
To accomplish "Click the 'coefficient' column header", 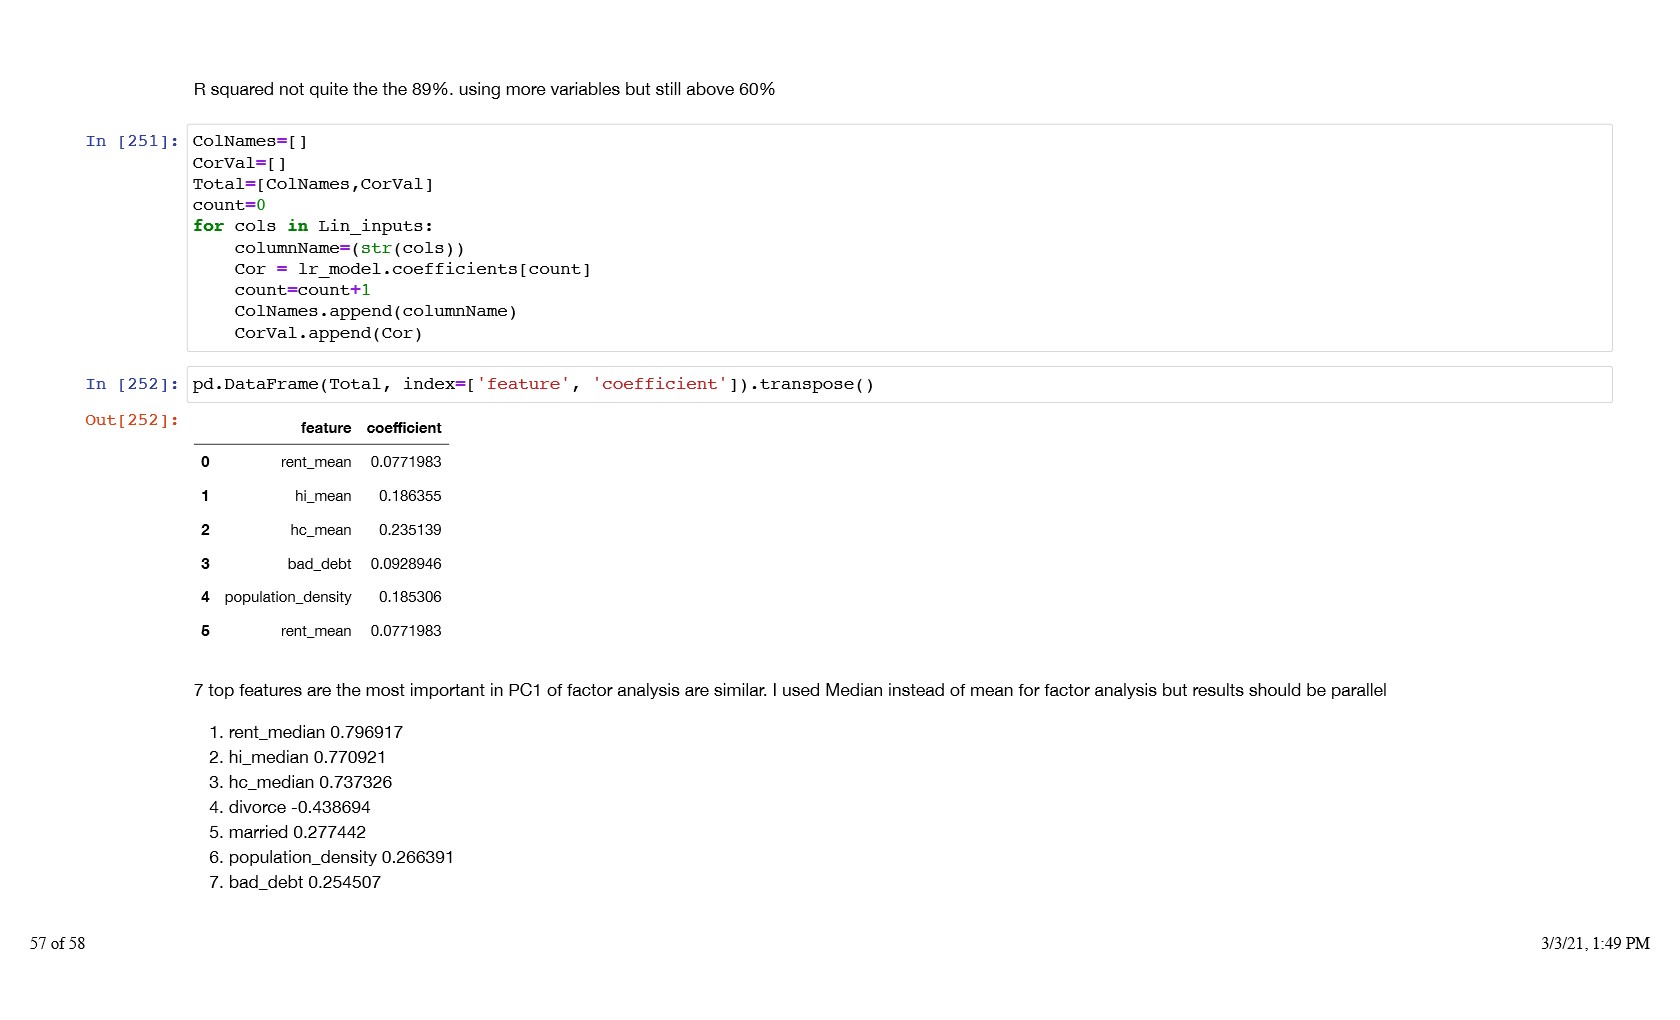I will pos(404,428).
